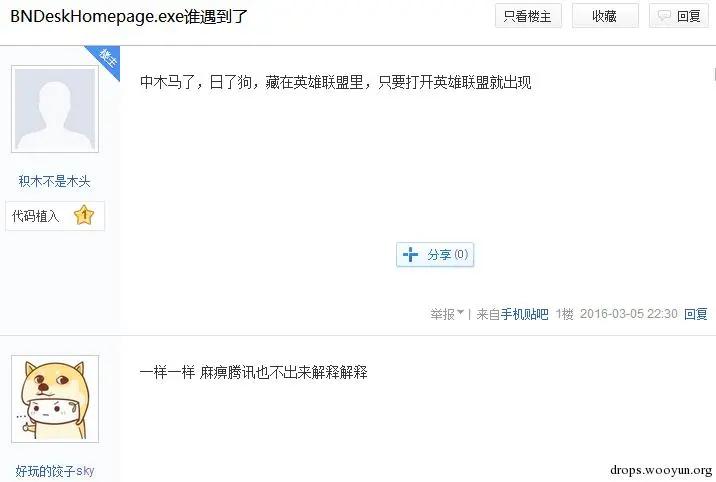Viewport: 716px width, 482px height.
Task: Click the 代码植入 badge label
Action: (36, 215)
